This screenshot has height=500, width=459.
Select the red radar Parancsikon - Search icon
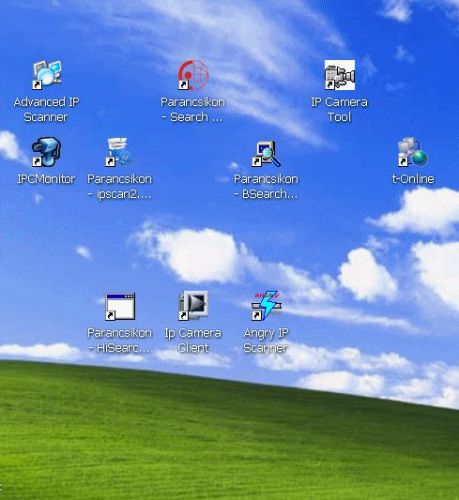click(x=193, y=75)
